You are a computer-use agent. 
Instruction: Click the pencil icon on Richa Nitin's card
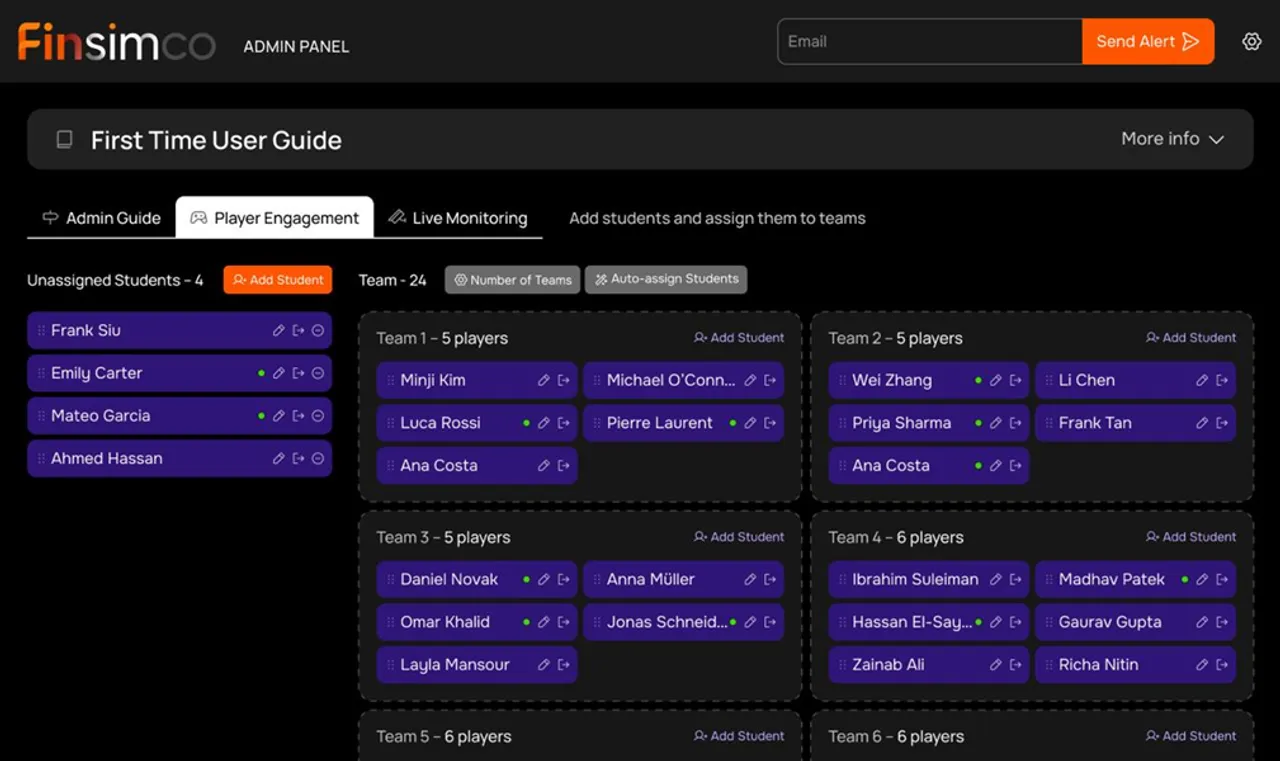[x=1202, y=665]
